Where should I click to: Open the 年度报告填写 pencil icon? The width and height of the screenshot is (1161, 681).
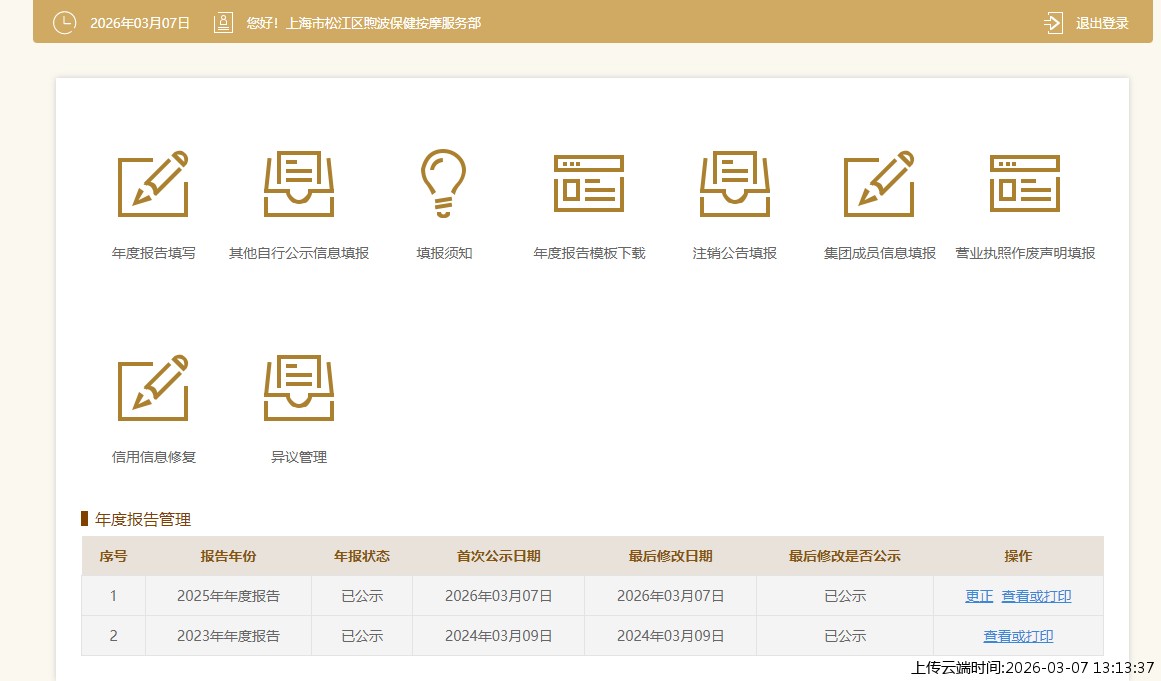[x=153, y=184]
